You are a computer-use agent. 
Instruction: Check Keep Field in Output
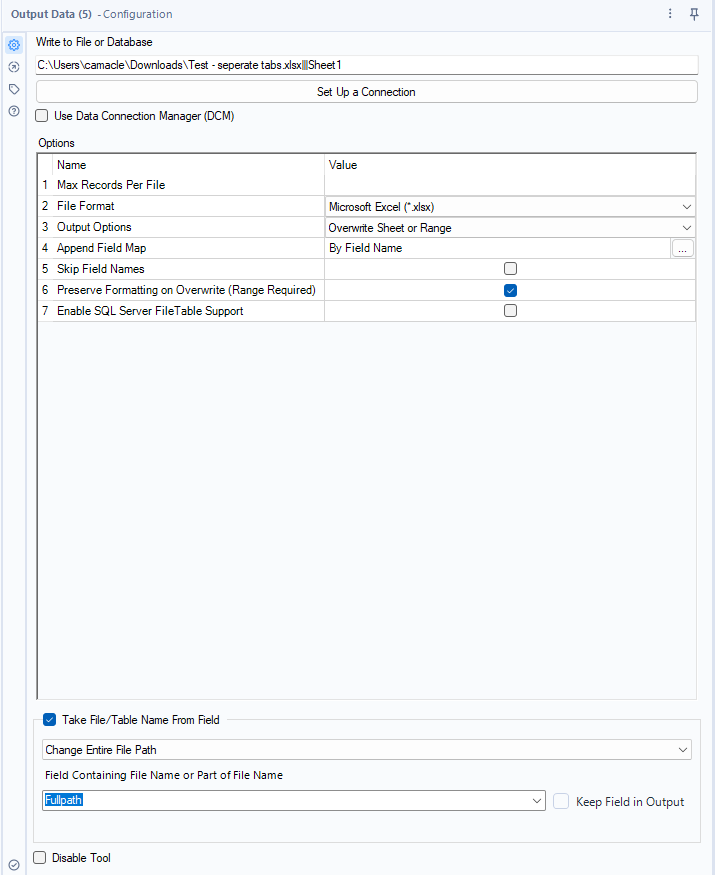pos(561,800)
